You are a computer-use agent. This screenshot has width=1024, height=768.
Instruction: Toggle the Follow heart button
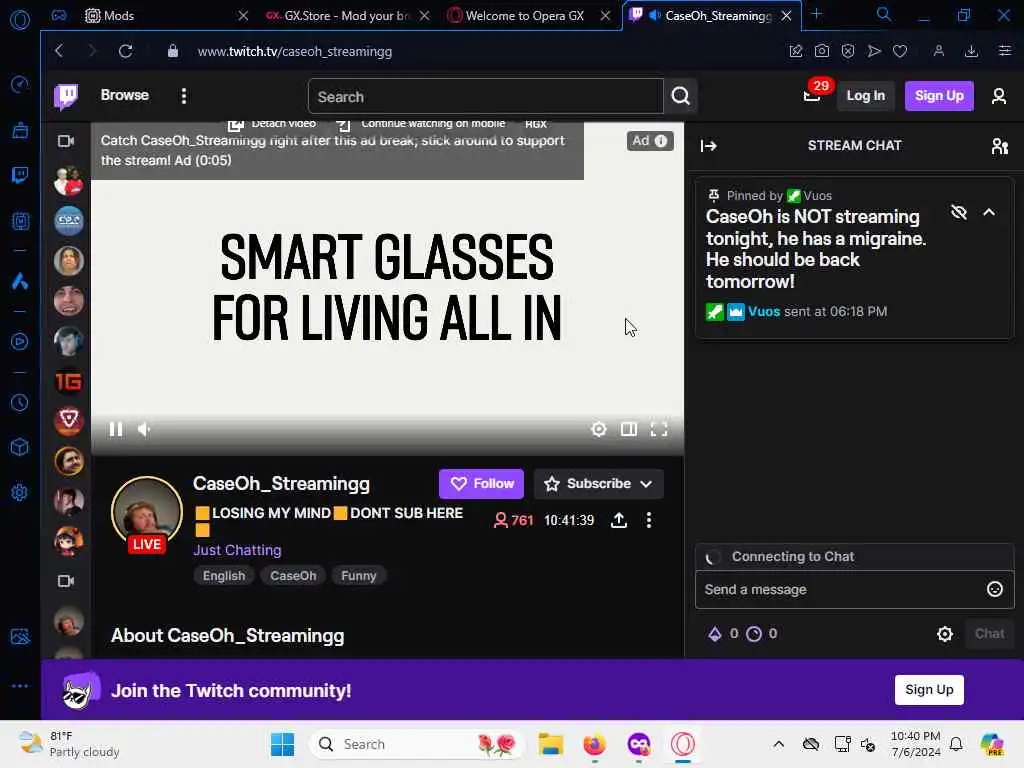(481, 484)
